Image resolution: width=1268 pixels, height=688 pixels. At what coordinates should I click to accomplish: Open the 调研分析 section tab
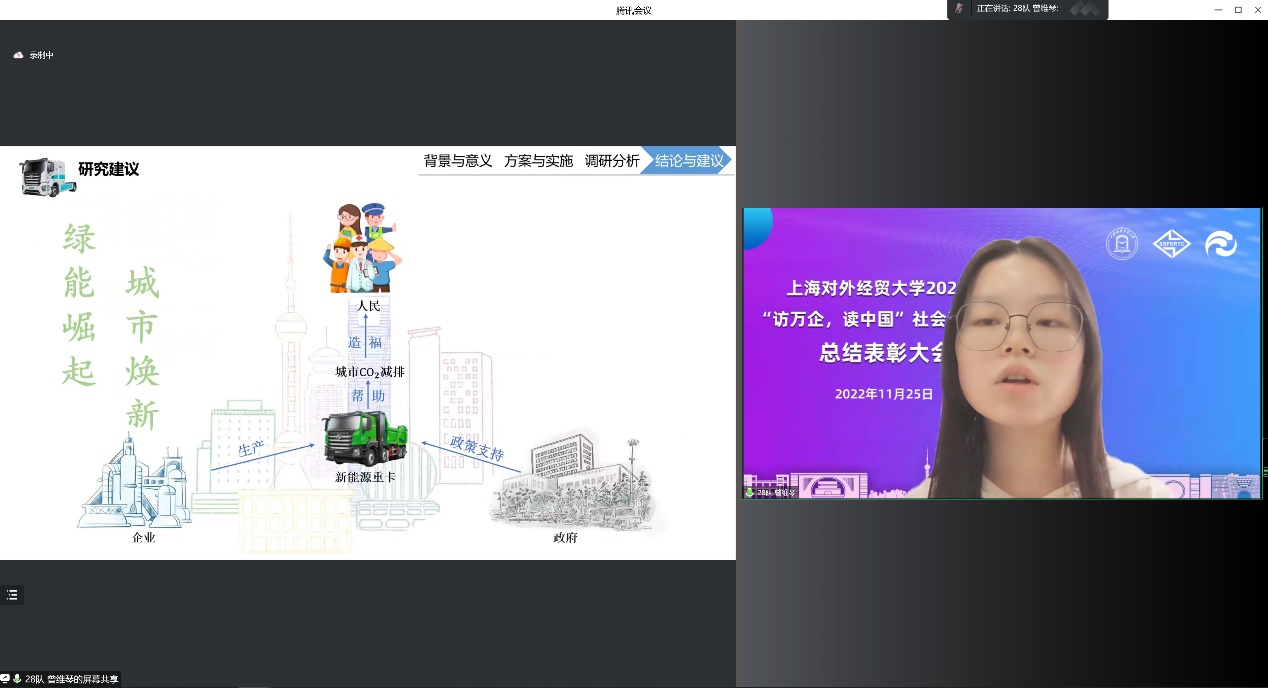pos(611,161)
